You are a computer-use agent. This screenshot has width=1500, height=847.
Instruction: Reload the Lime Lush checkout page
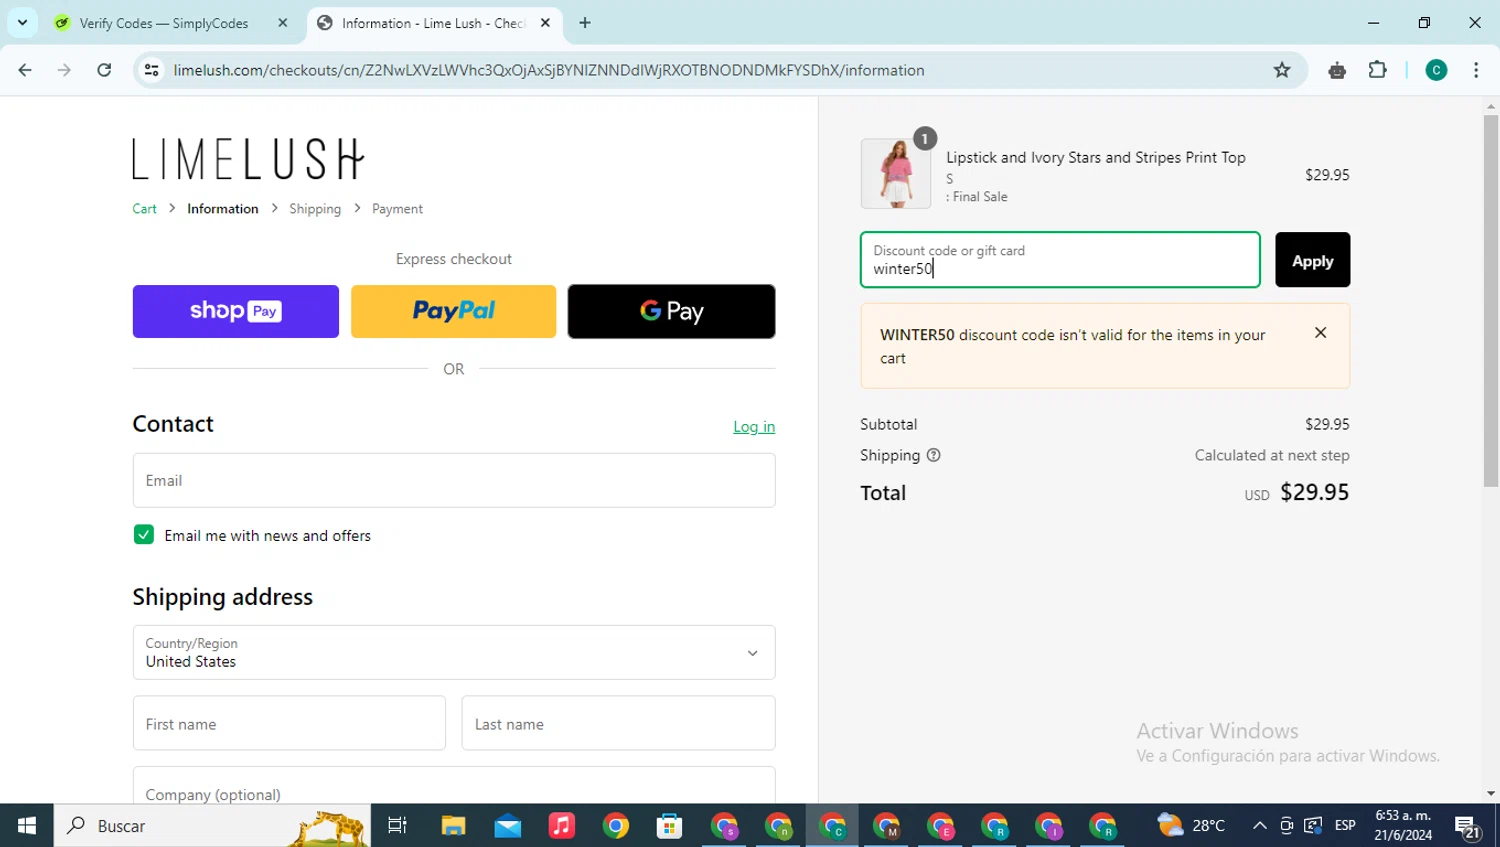click(104, 70)
